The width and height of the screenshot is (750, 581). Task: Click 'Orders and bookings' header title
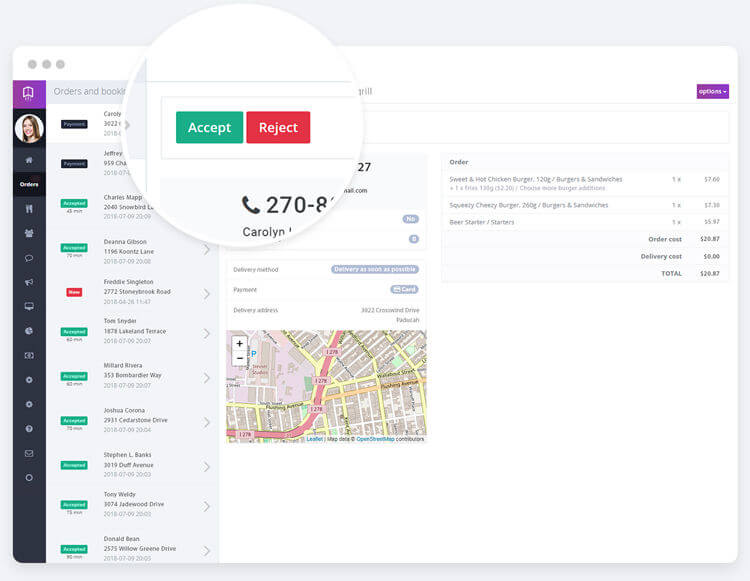pos(89,91)
